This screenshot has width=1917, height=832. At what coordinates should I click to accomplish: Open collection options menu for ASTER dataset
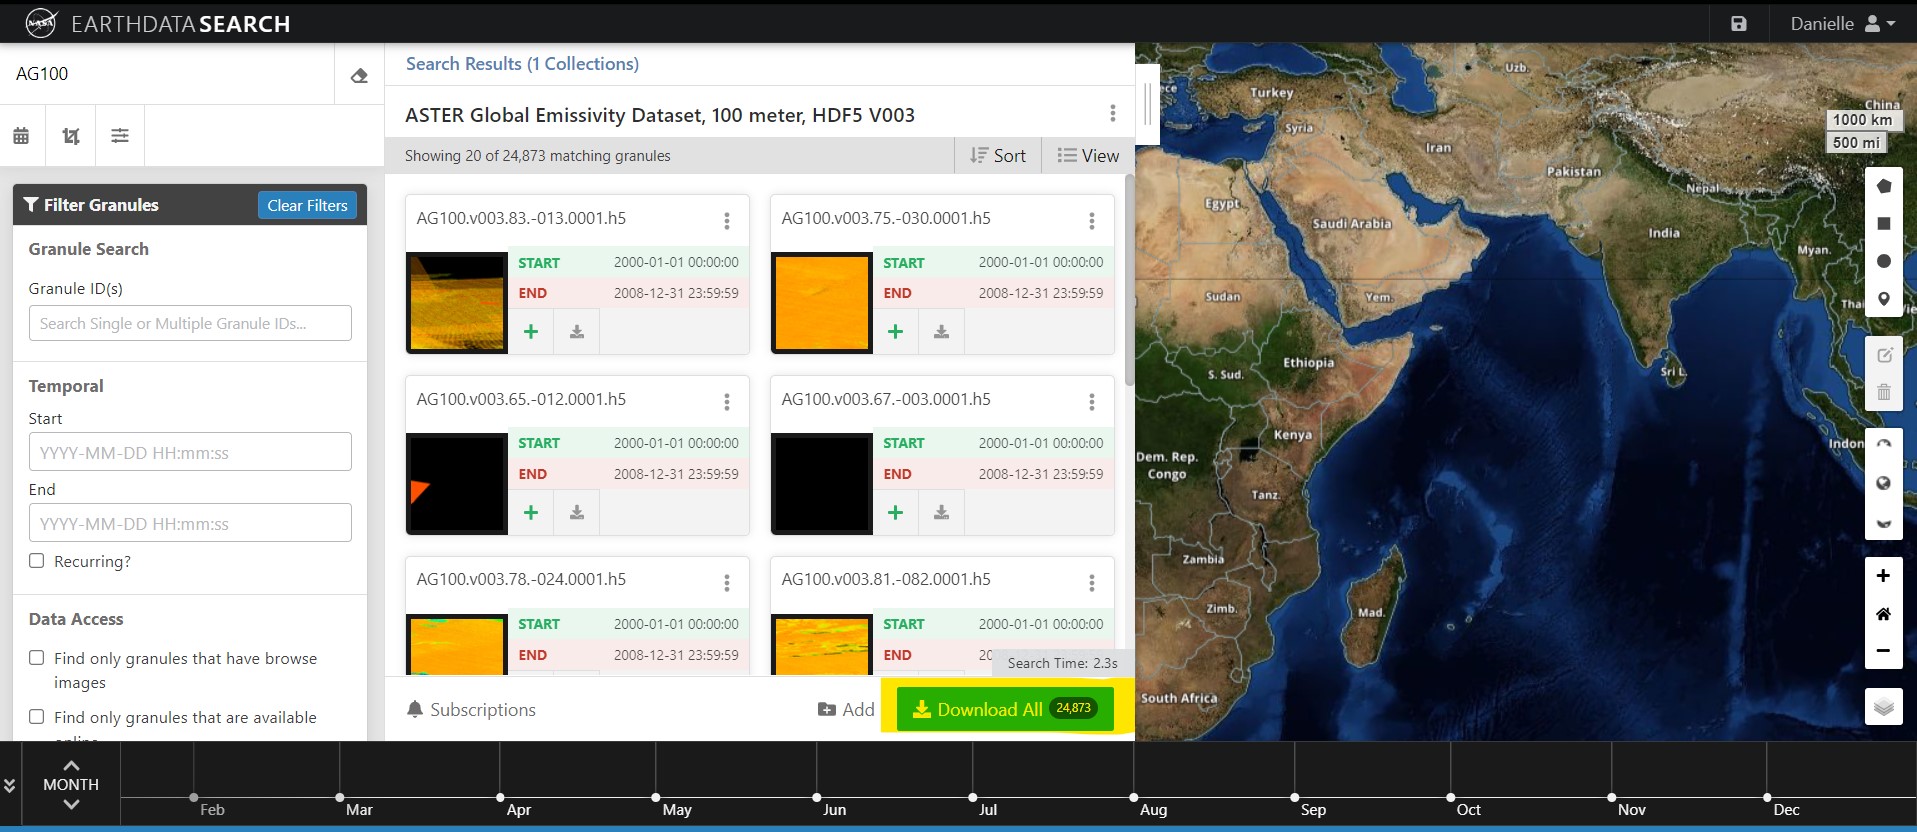point(1112,113)
